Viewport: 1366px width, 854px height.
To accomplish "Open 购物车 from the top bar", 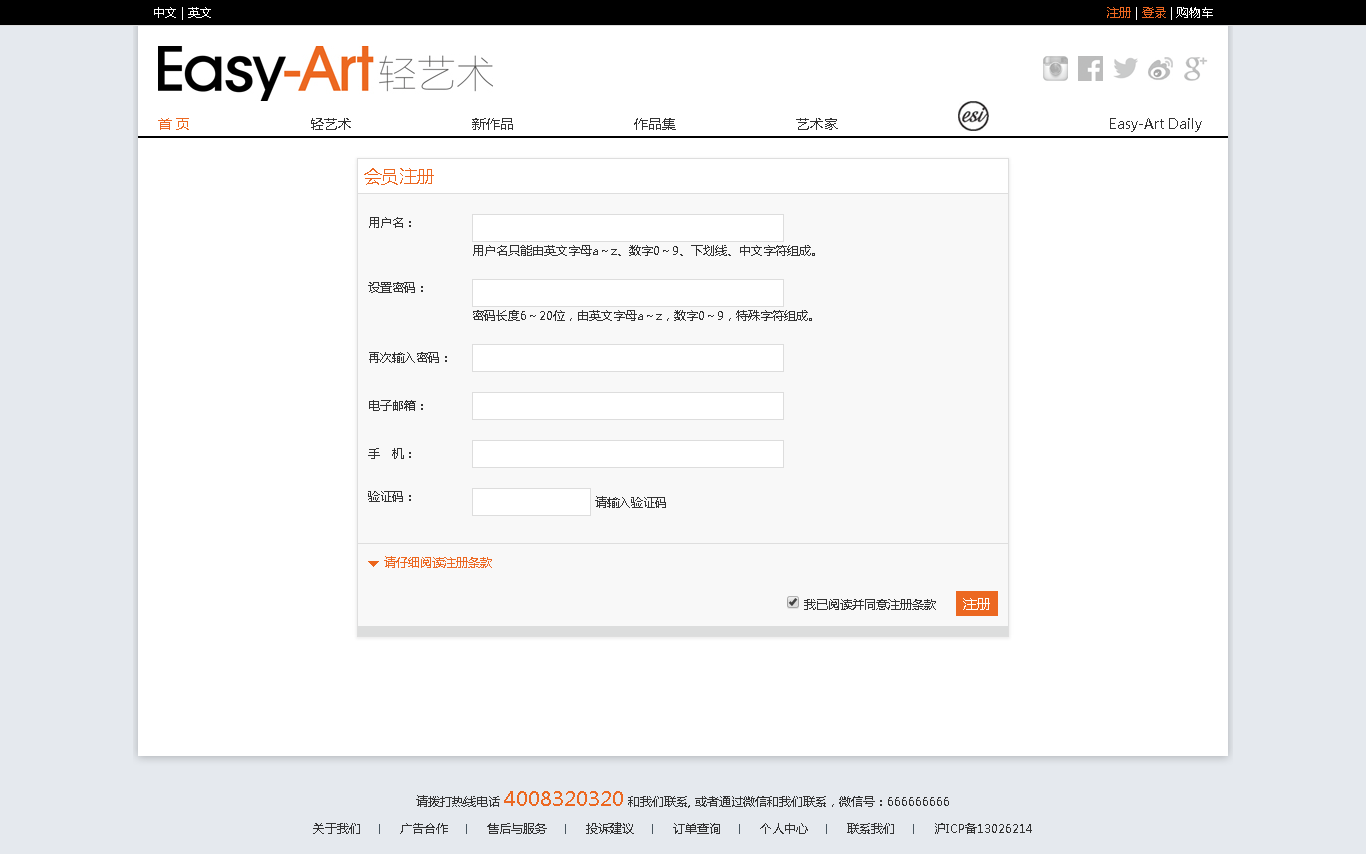I will (1194, 13).
